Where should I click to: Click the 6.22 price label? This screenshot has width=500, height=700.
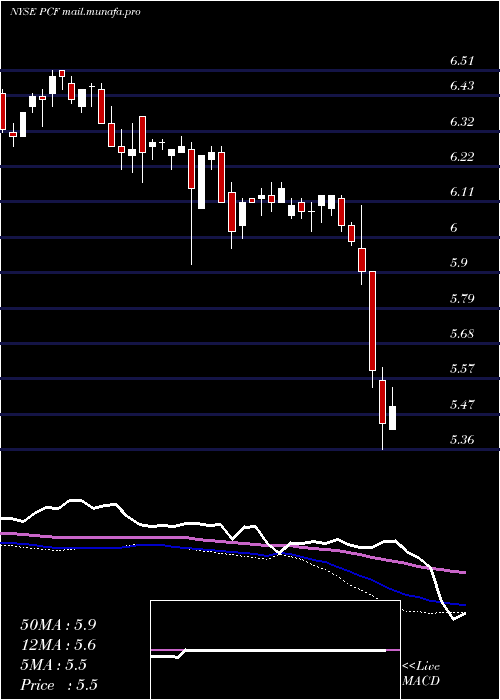pos(461,157)
